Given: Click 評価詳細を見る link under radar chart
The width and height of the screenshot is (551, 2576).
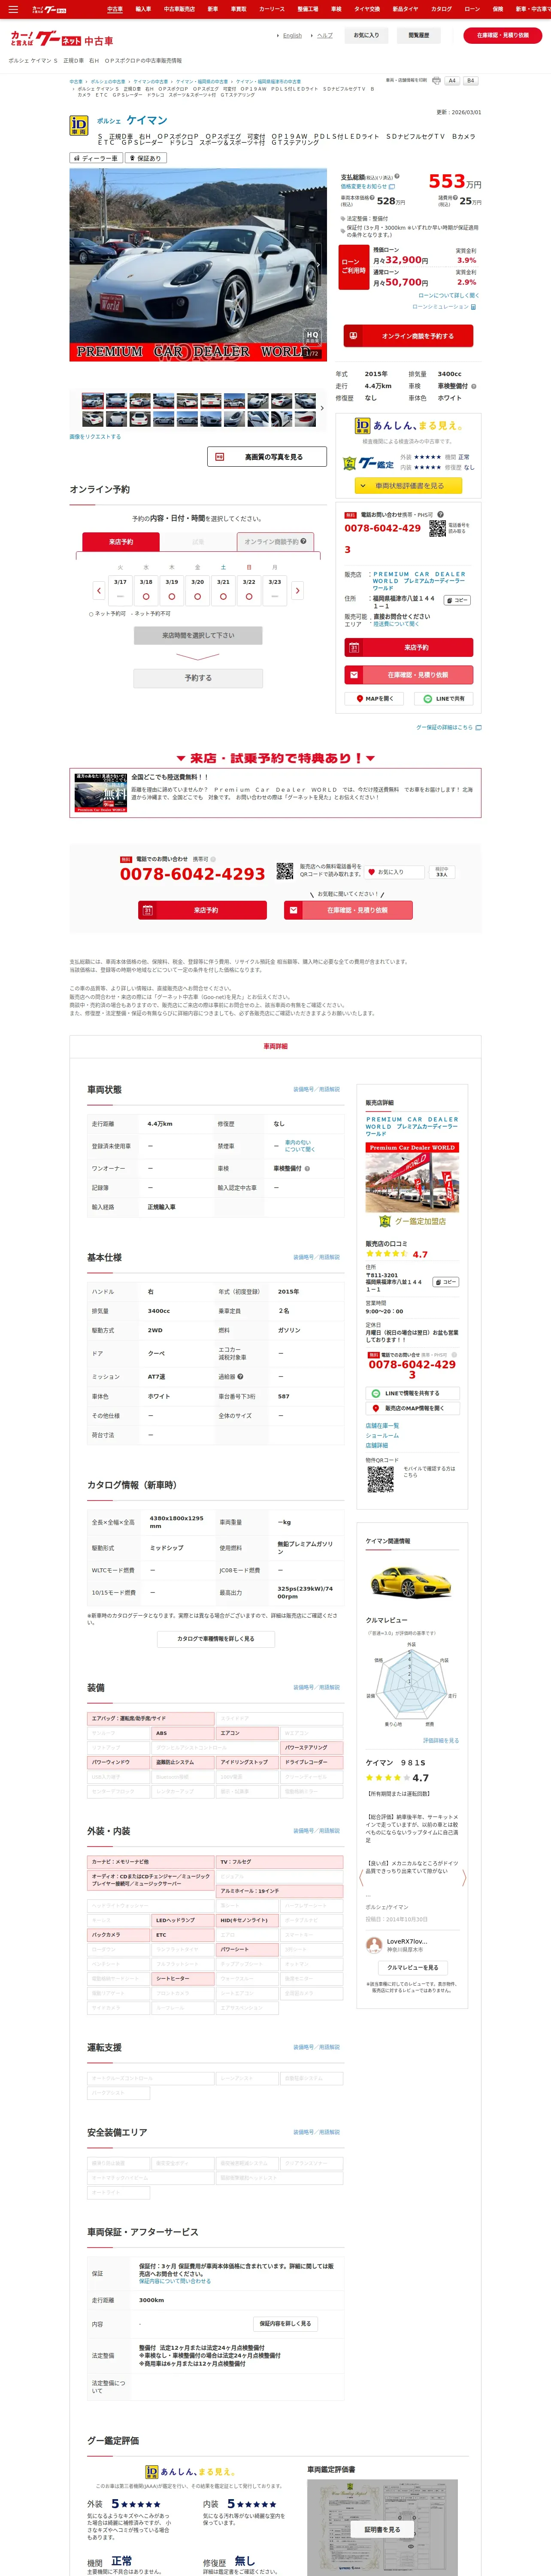Looking at the screenshot, I should (441, 1740).
